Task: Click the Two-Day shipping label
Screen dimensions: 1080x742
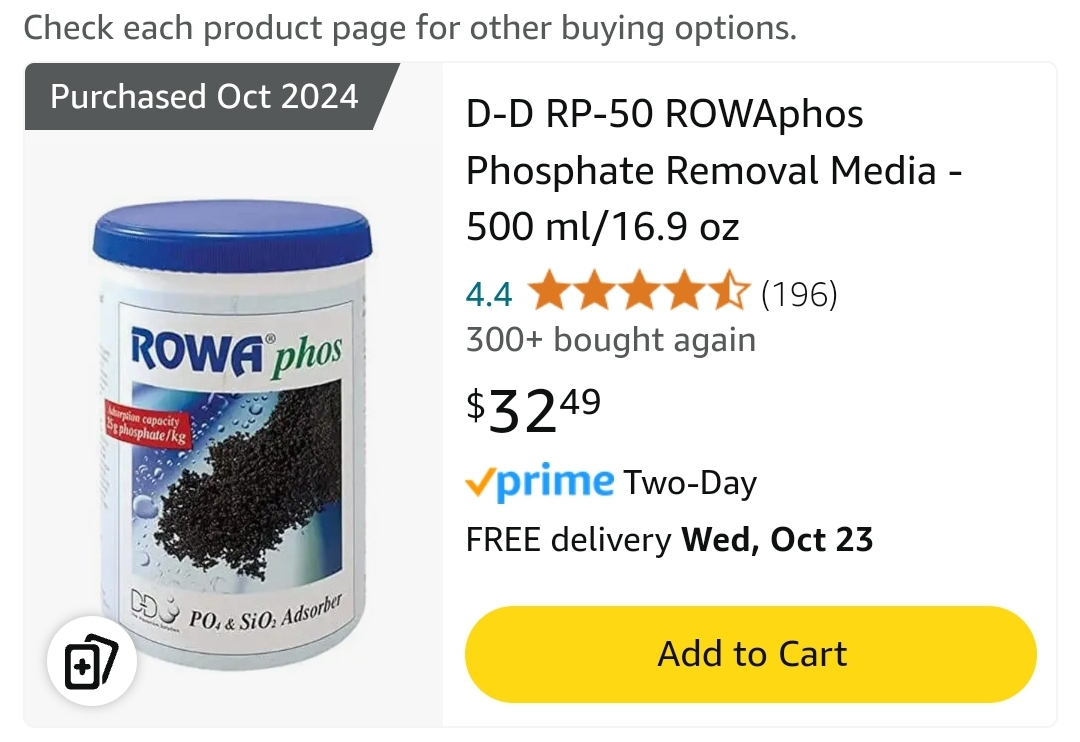Action: (689, 483)
